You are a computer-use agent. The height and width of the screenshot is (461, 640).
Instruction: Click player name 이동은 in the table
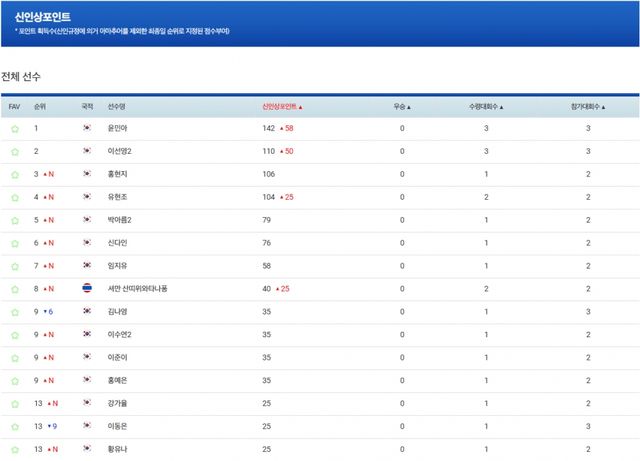pos(117,427)
